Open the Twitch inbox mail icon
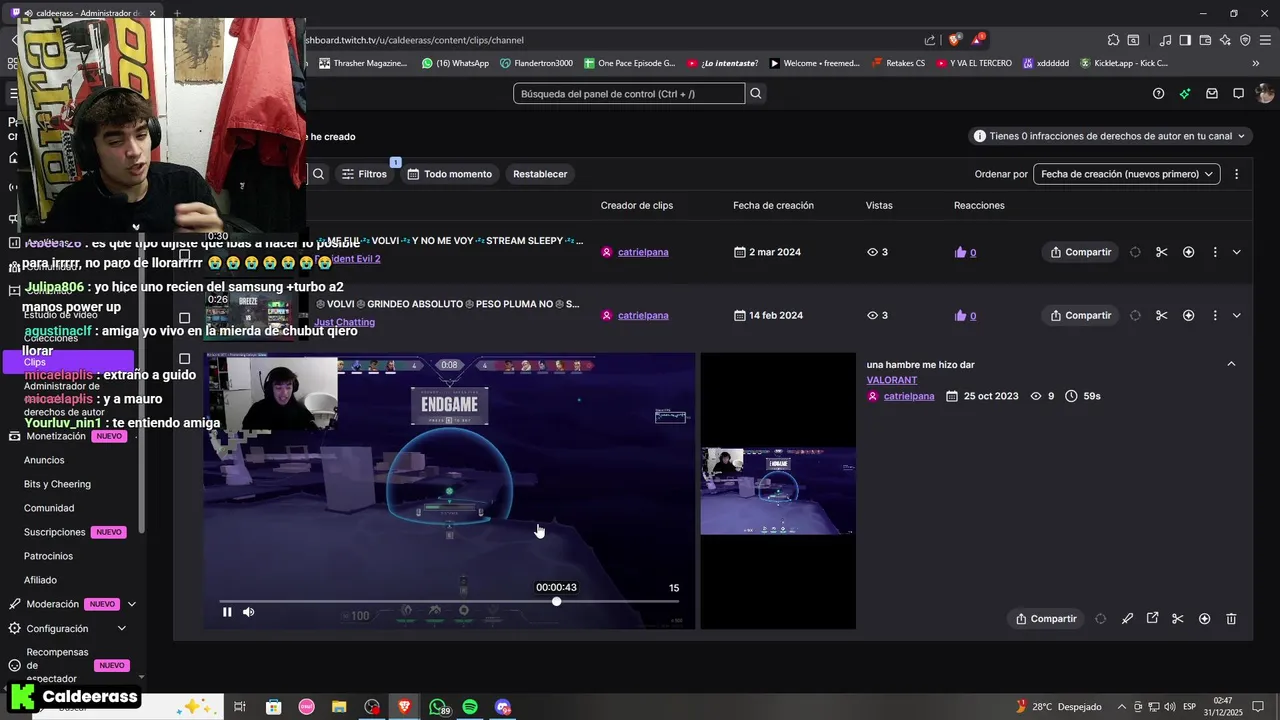Screen dimensions: 1280x720 (x=1212, y=93)
